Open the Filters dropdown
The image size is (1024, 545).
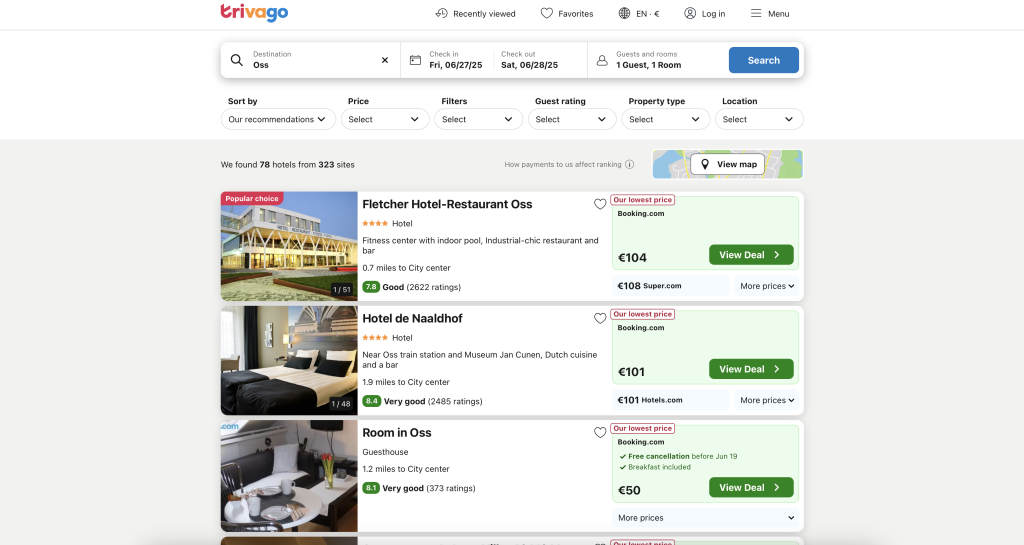click(x=478, y=119)
